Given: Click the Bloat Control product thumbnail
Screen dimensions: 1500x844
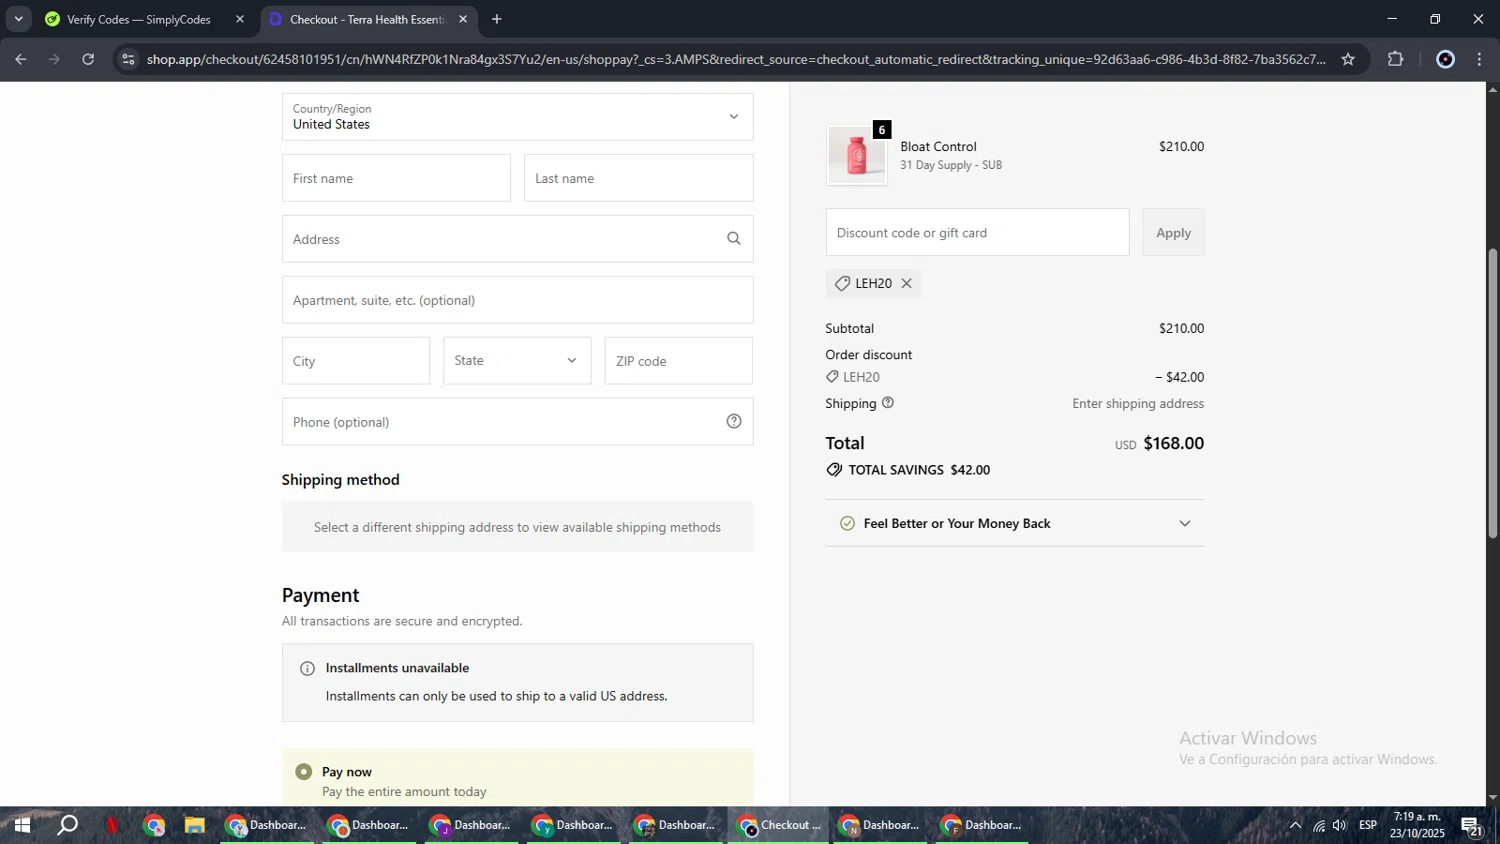Looking at the screenshot, I should pos(856,156).
